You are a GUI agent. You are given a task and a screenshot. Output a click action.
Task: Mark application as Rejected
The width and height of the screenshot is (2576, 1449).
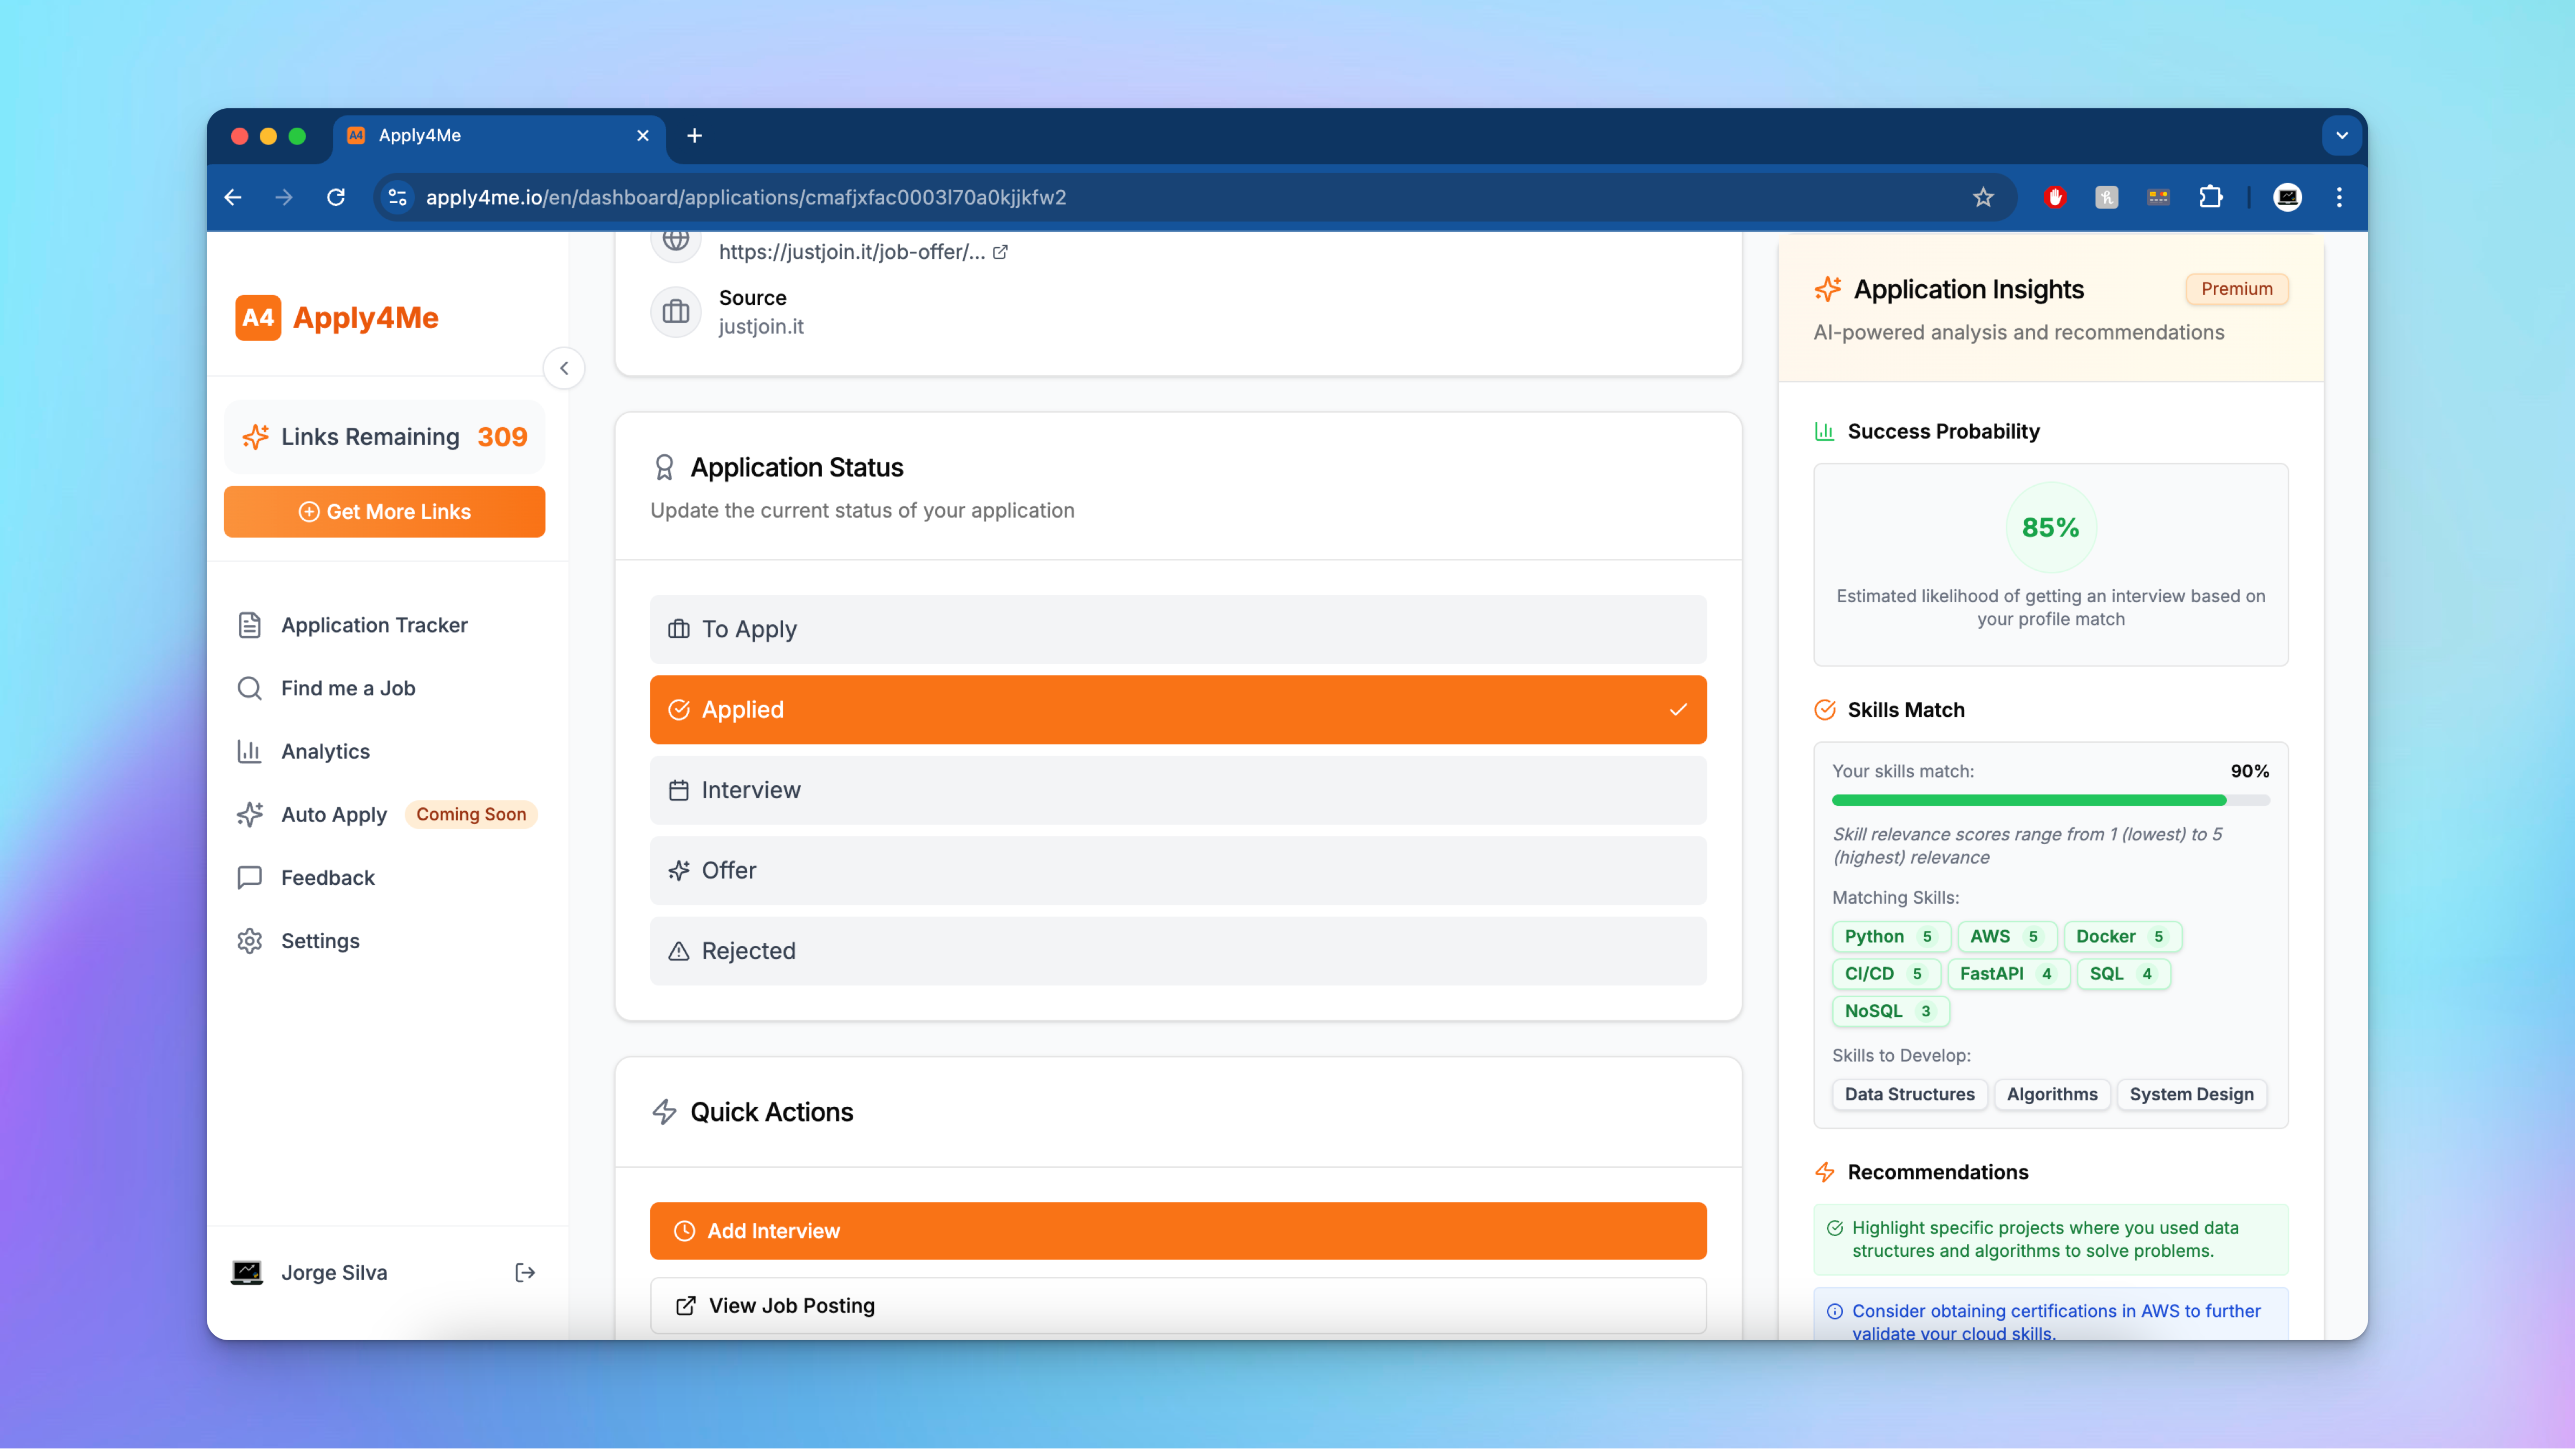tap(1177, 951)
